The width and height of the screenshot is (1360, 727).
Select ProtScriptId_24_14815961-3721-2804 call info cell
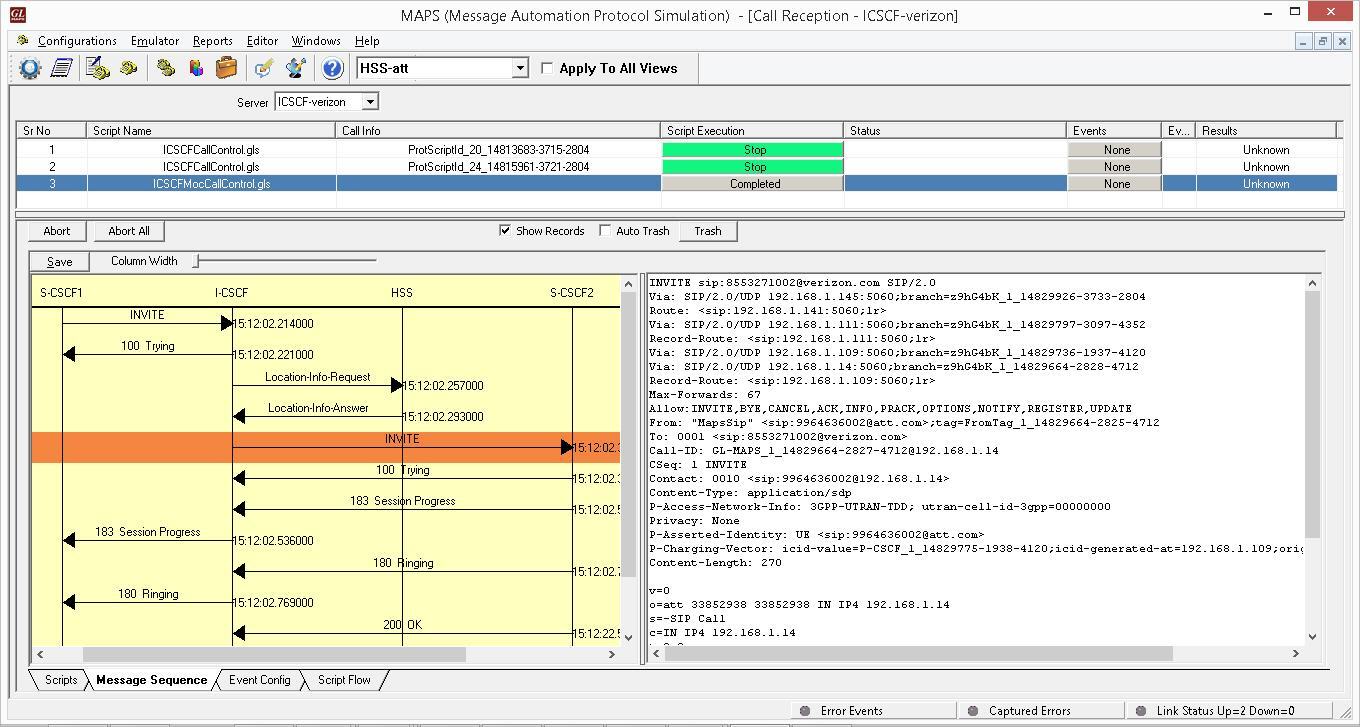498,167
